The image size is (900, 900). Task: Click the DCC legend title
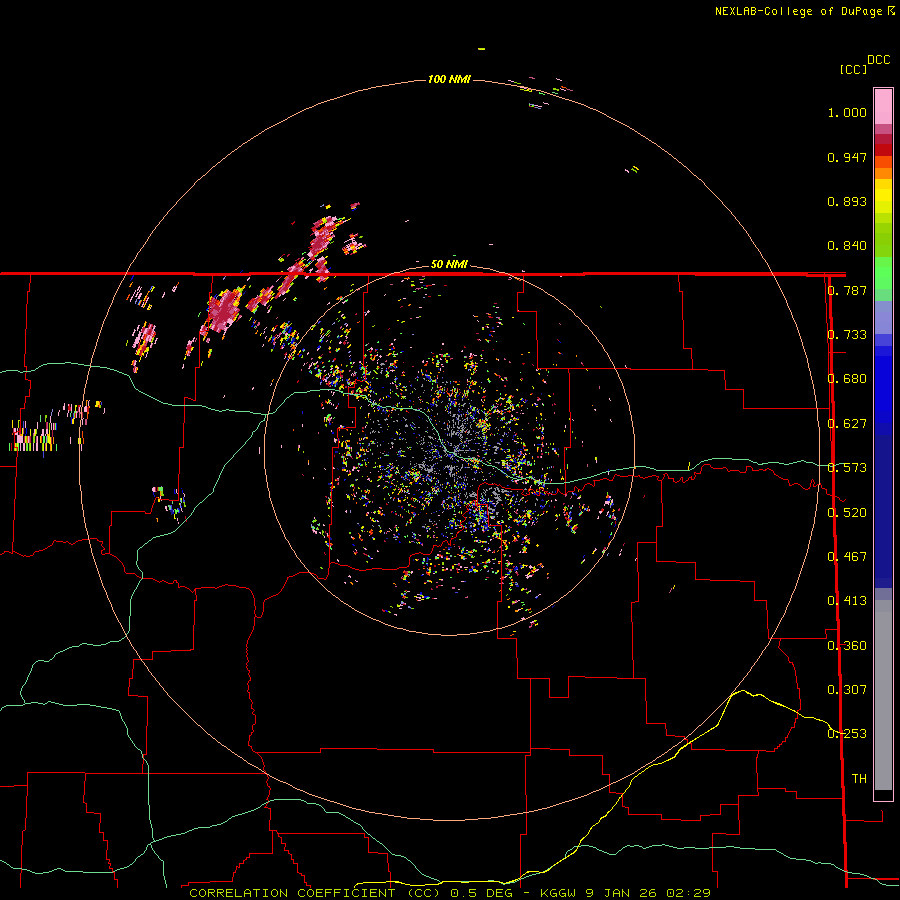879,60
